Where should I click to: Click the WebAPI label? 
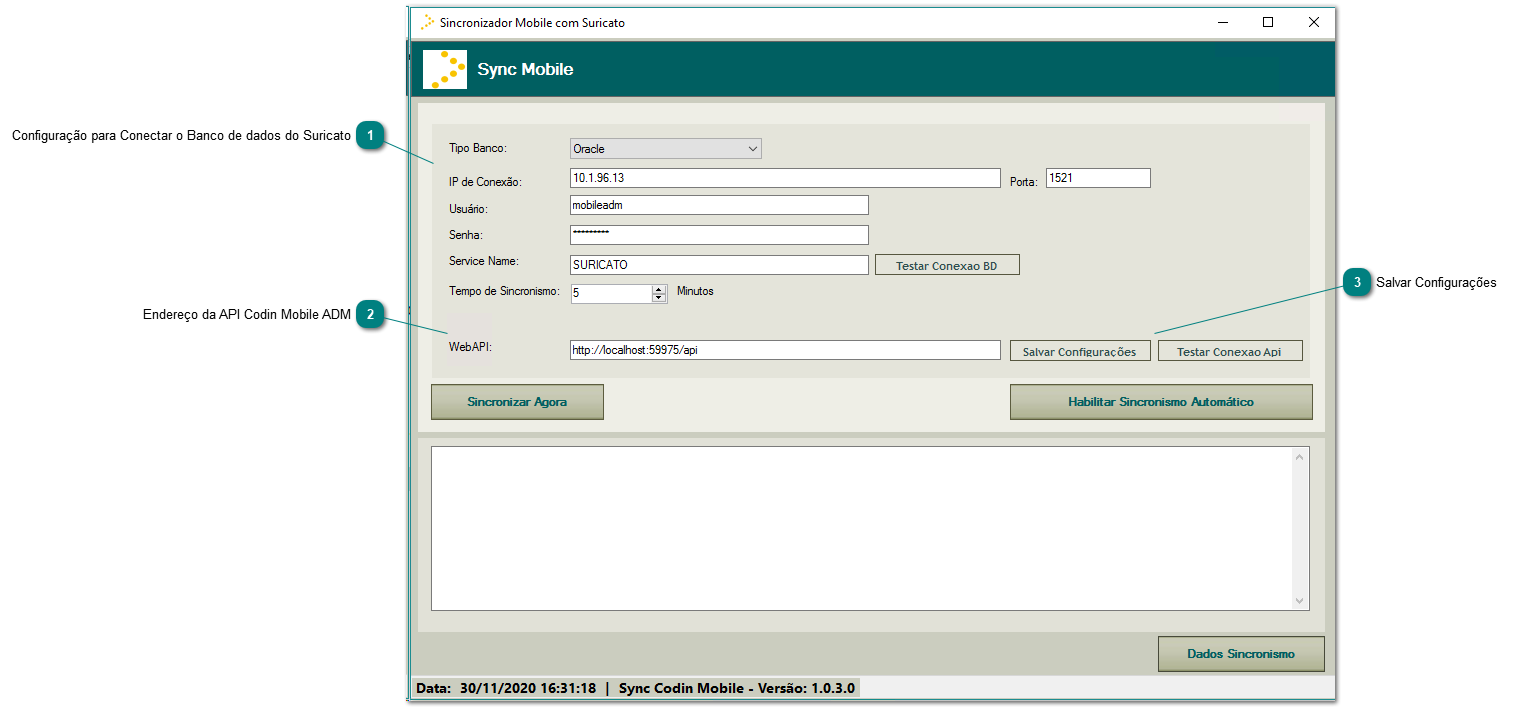click(x=471, y=346)
